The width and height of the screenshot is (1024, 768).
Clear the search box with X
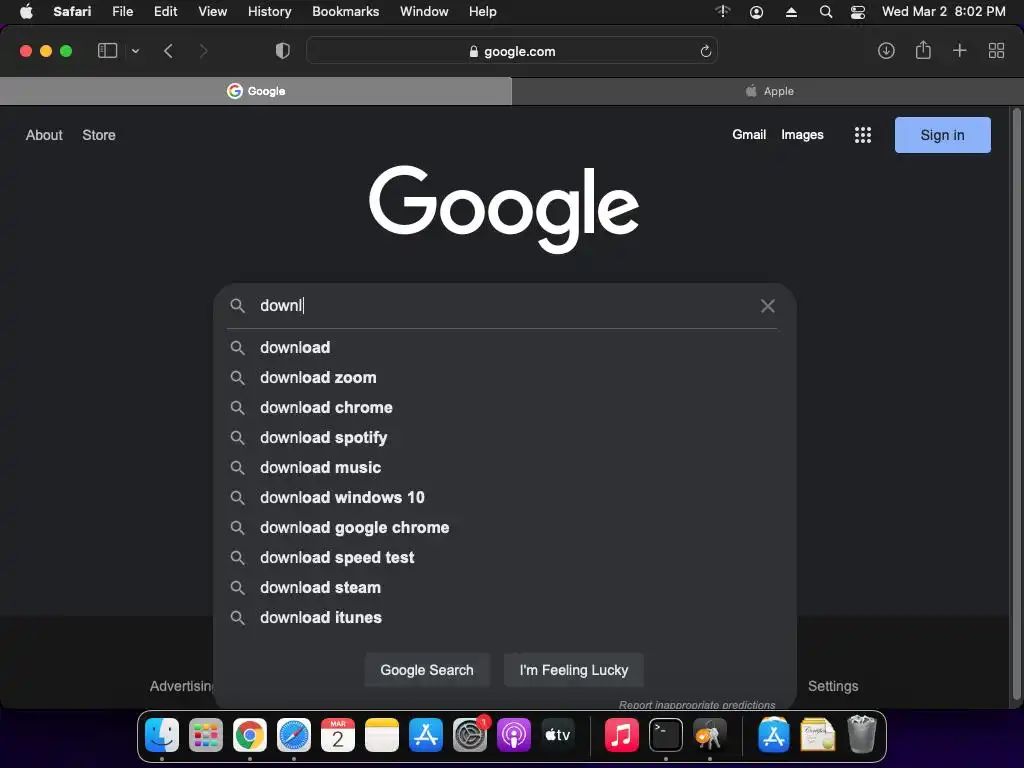[x=767, y=306]
